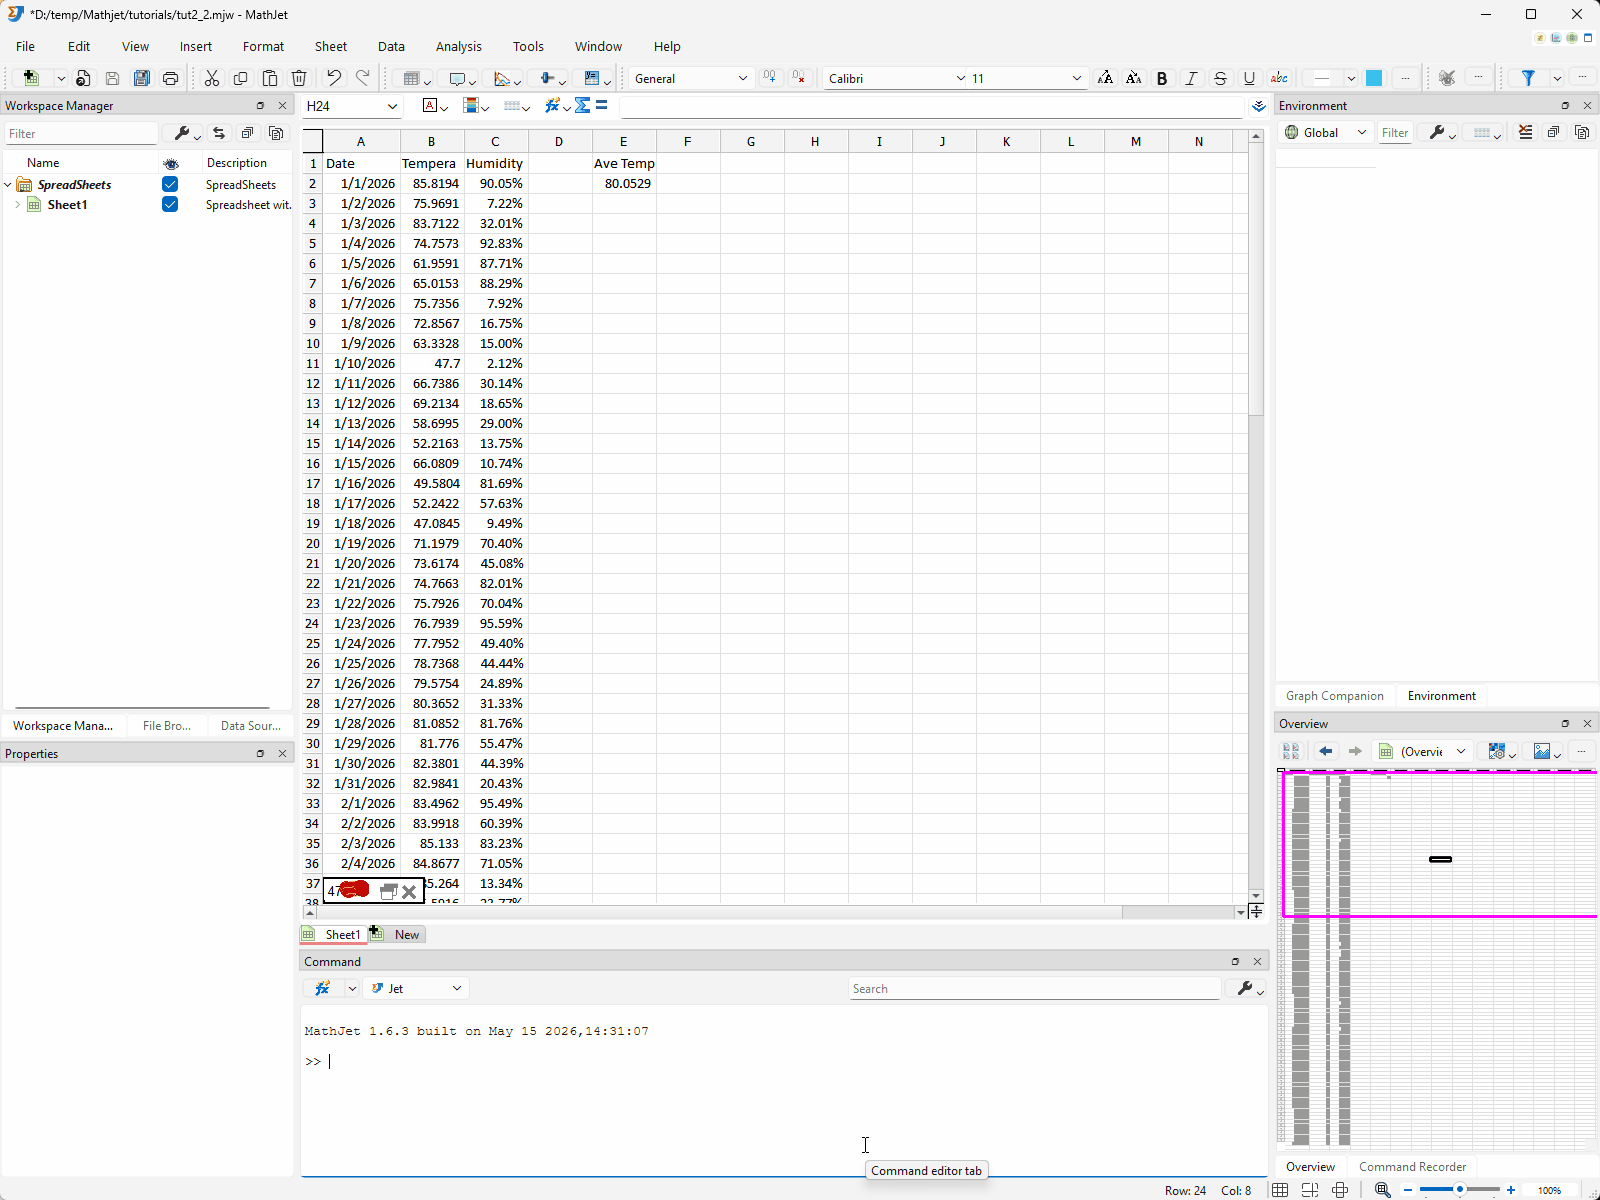This screenshot has height=1200, width=1600.
Task: Click the Cut scissors icon
Action: [212, 78]
